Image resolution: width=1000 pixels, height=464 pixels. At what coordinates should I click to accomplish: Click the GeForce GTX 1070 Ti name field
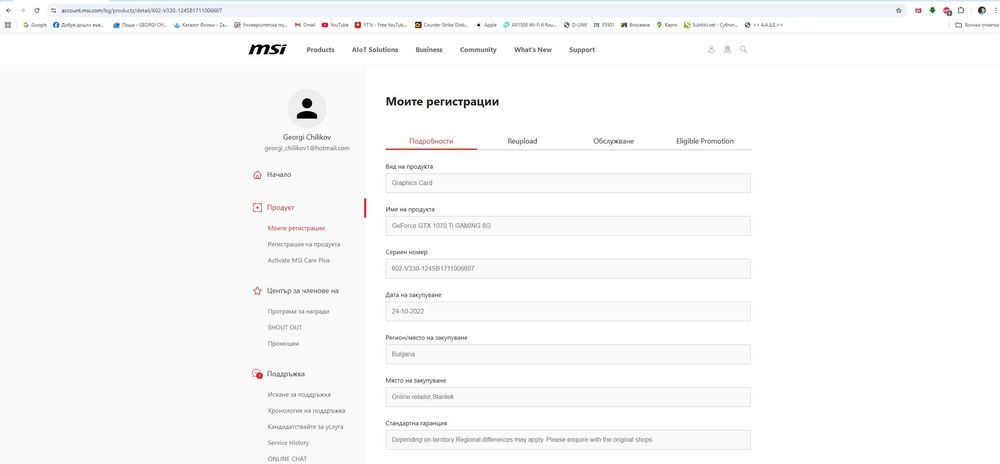pos(568,226)
